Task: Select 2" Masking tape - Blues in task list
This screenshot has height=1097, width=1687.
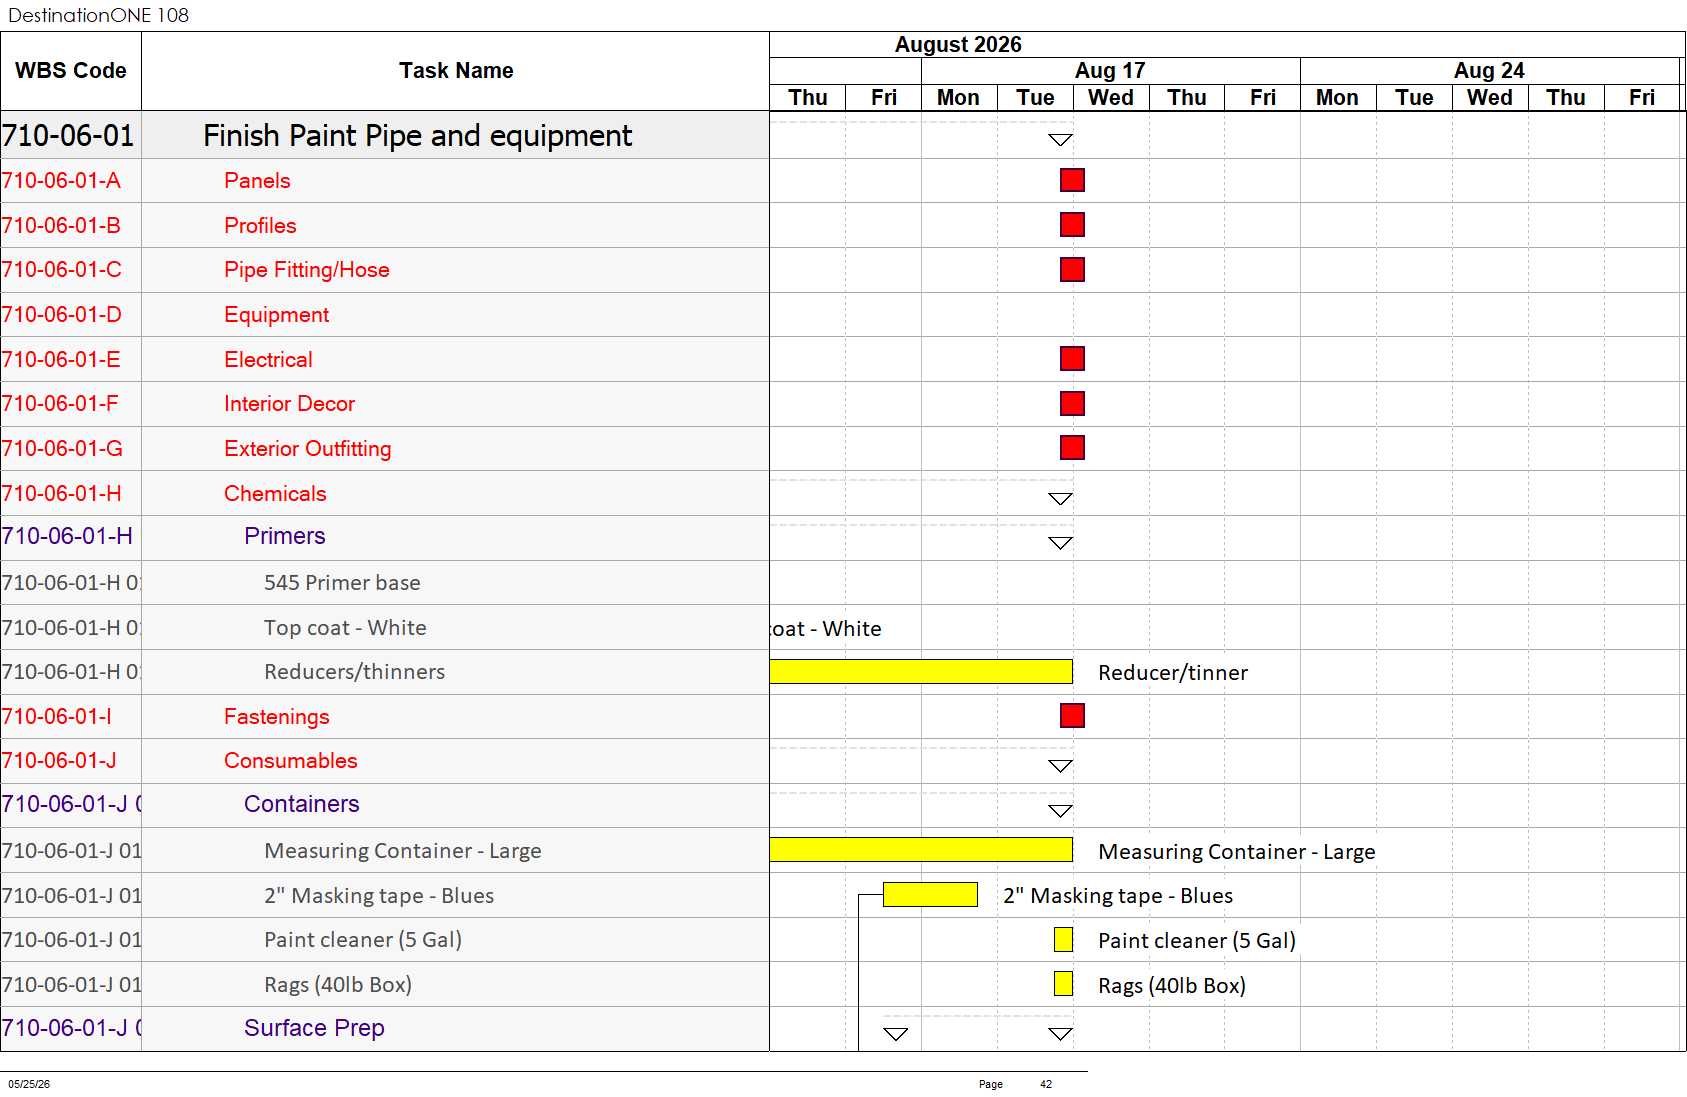Action: [379, 896]
